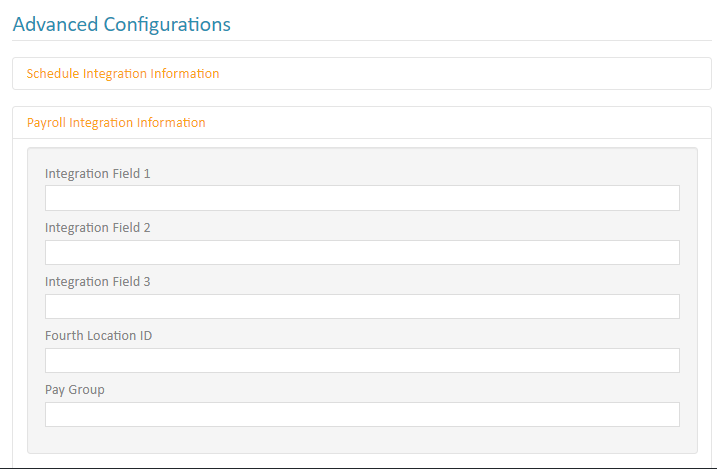The image size is (717, 469).
Task: Click the Pay Group label text
Action: [x=75, y=390]
